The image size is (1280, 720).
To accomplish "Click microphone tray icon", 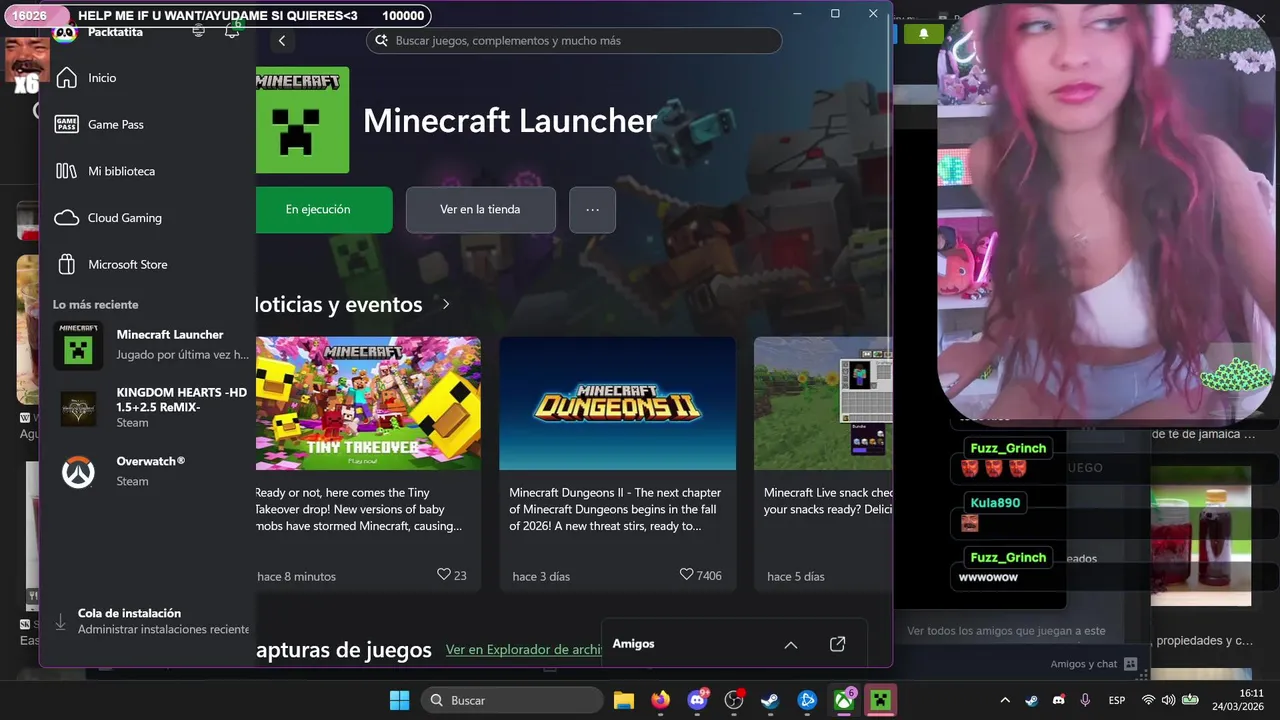I will click(1085, 700).
